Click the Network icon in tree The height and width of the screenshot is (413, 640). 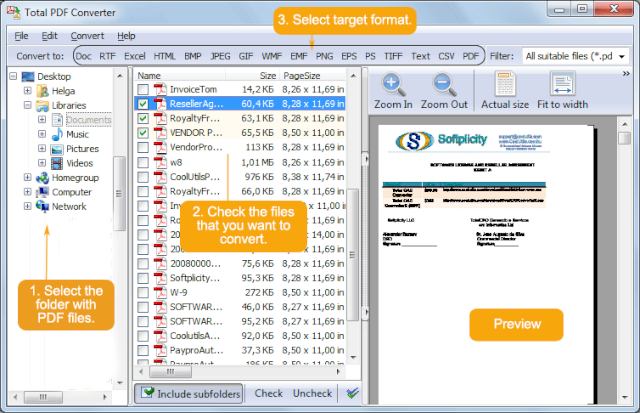[x=42, y=206]
